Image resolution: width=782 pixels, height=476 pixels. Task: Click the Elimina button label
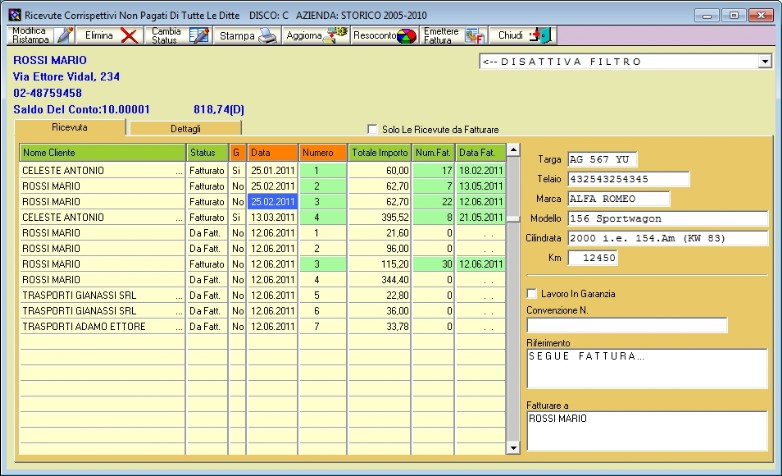pyautogui.click(x=99, y=35)
